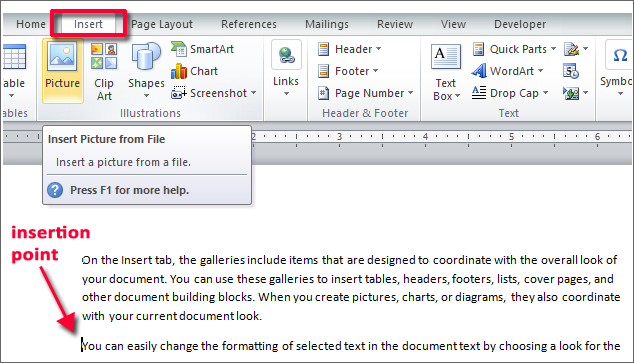Expand the Page Number dropdown arrow
The image size is (634, 363).
pos(410,93)
